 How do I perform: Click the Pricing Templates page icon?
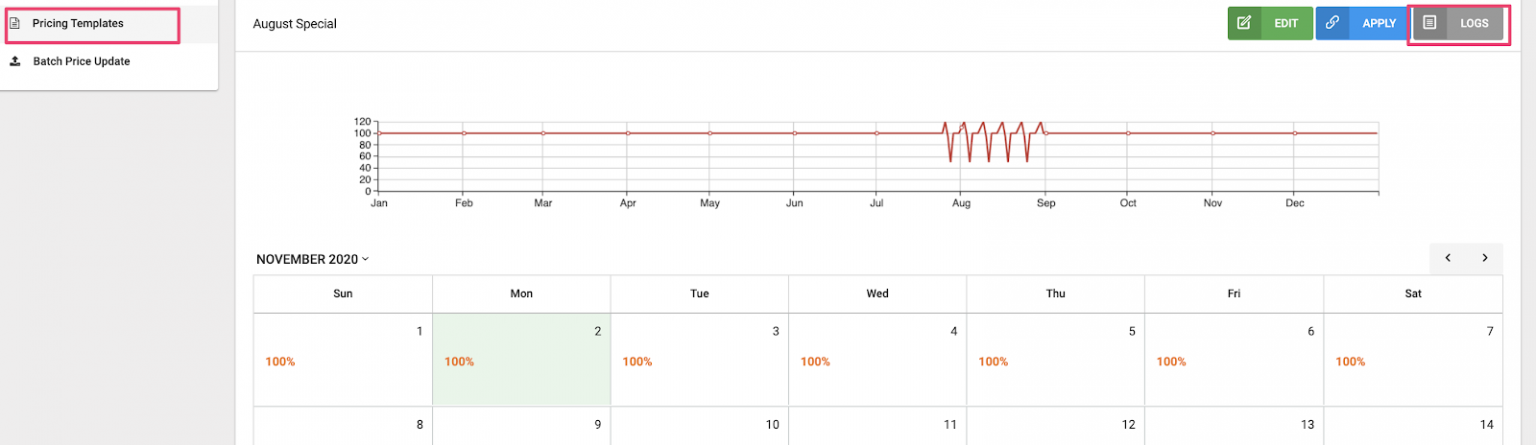pos(15,23)
